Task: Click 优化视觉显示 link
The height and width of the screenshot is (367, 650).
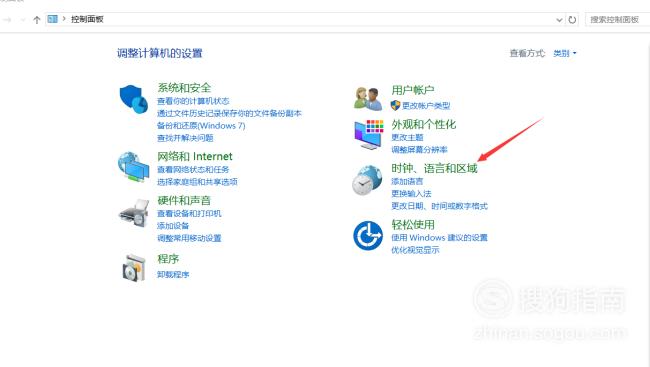Action: tap(415, 250)
